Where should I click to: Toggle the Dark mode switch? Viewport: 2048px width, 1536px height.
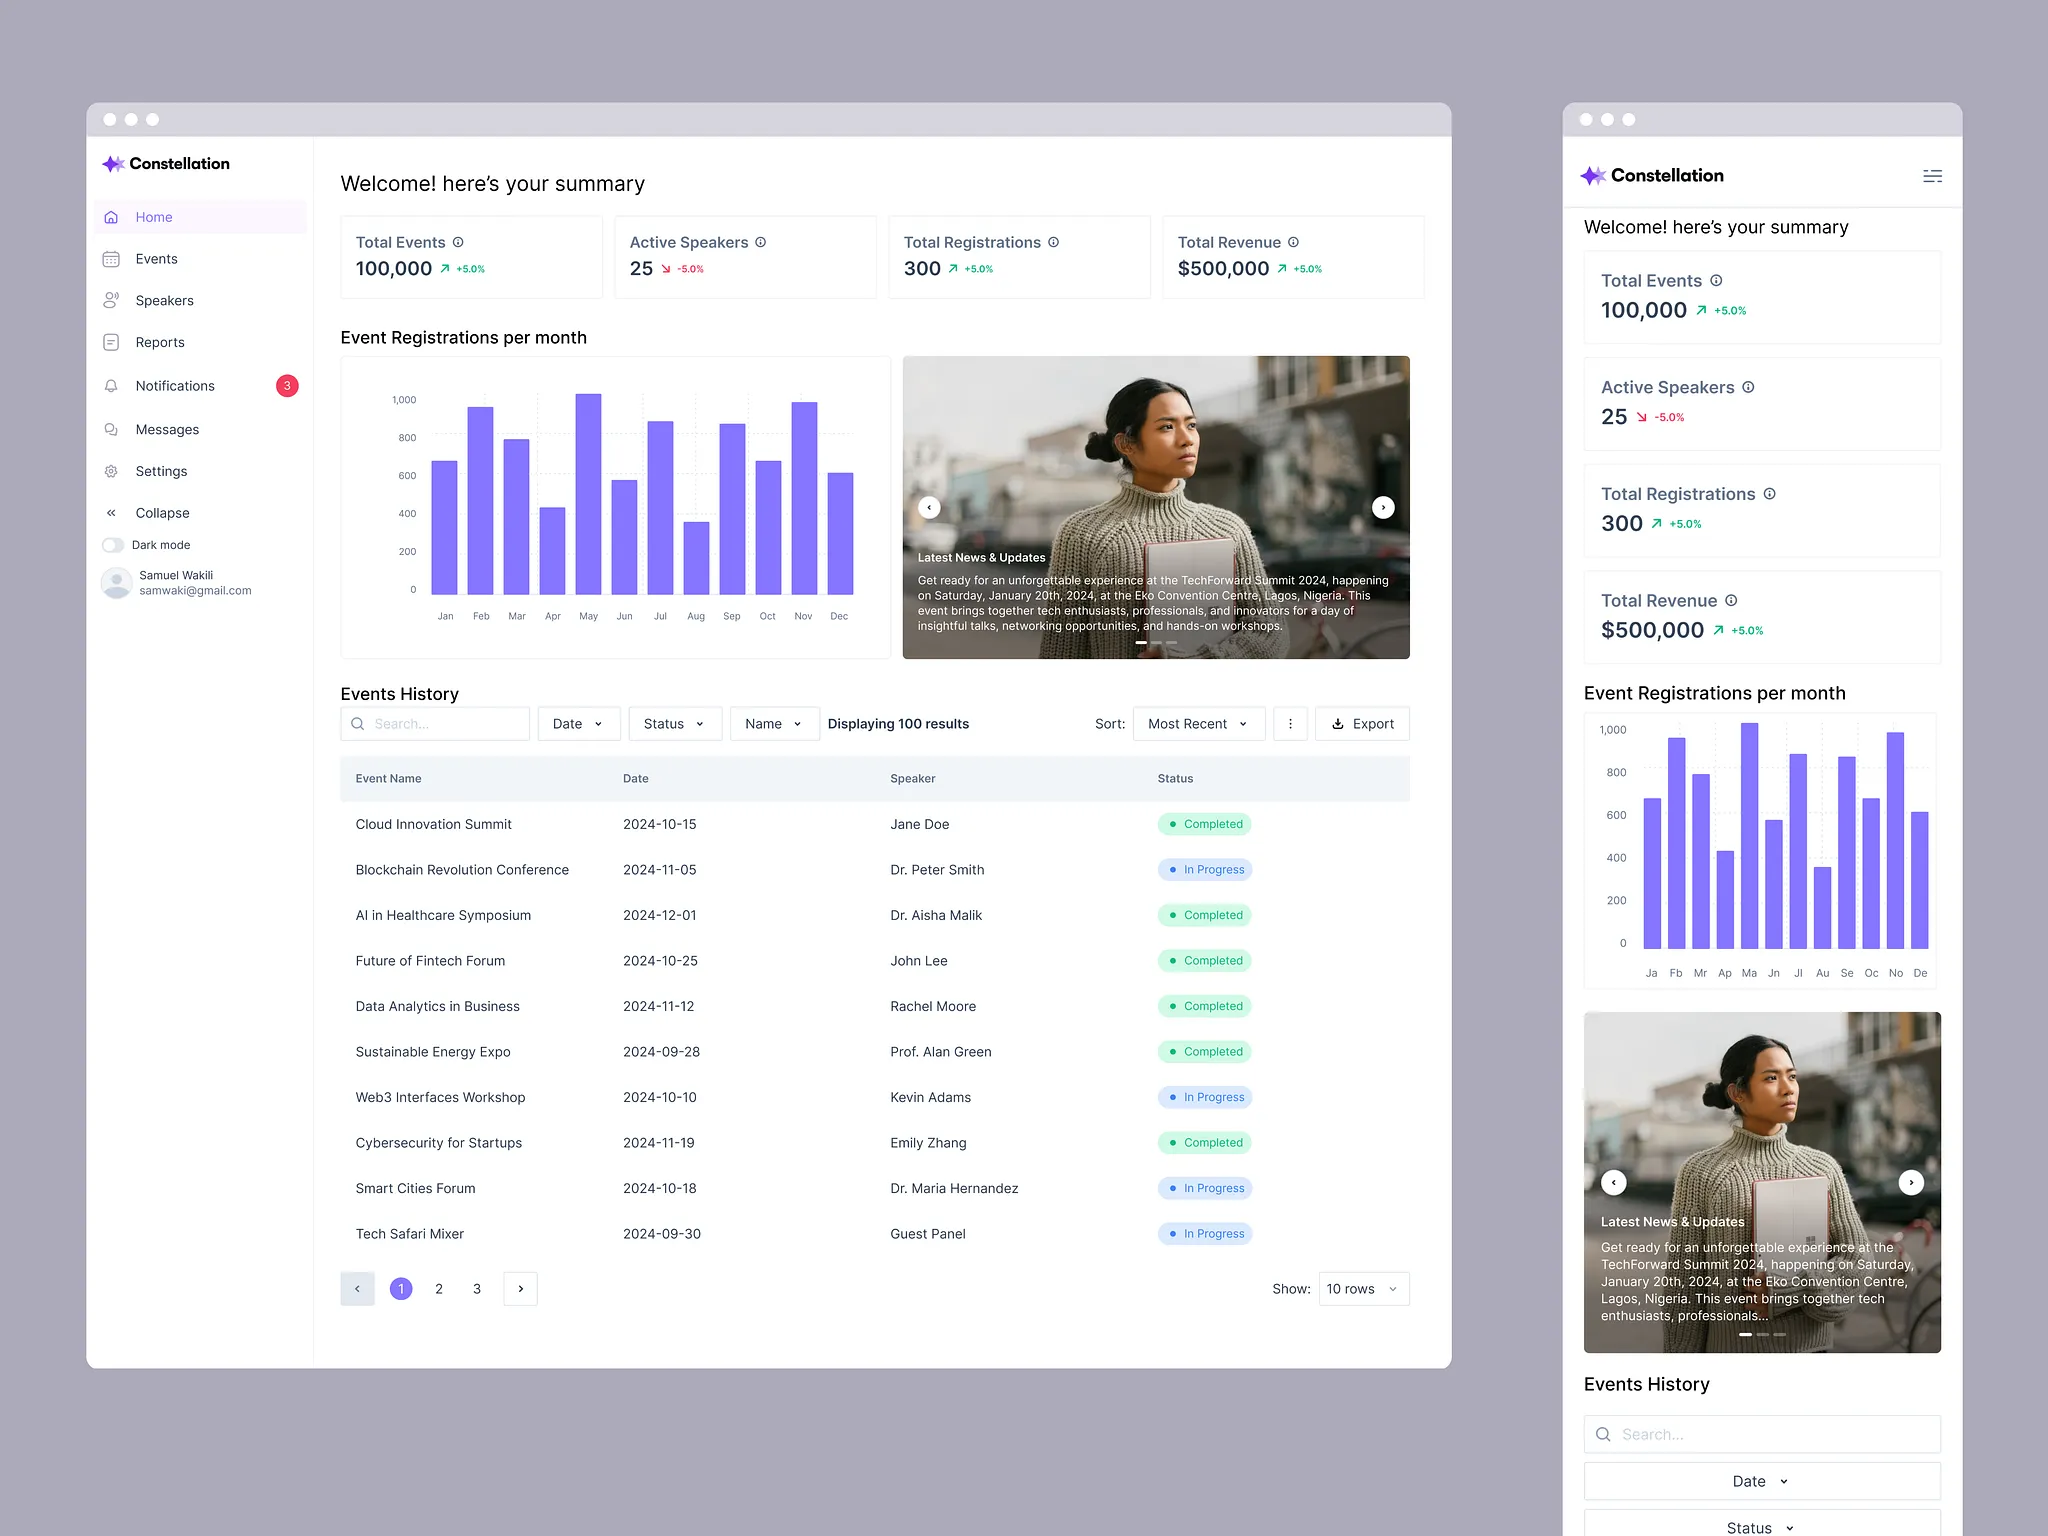coord(113,545)
